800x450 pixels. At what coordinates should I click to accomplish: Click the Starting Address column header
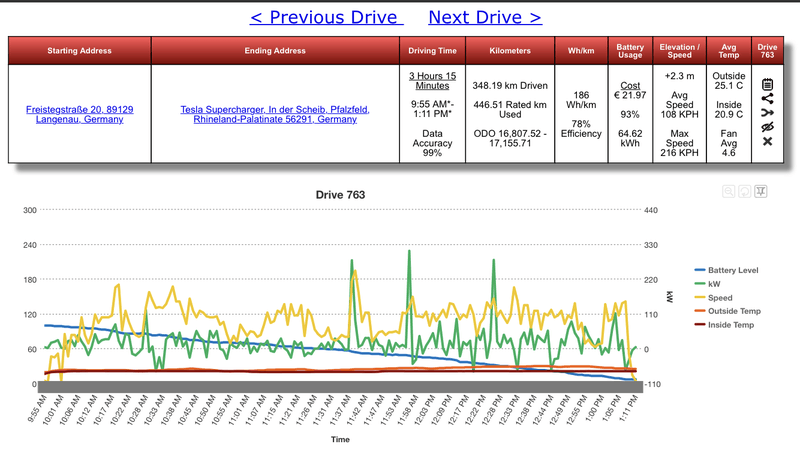click(x=80, y=51)
